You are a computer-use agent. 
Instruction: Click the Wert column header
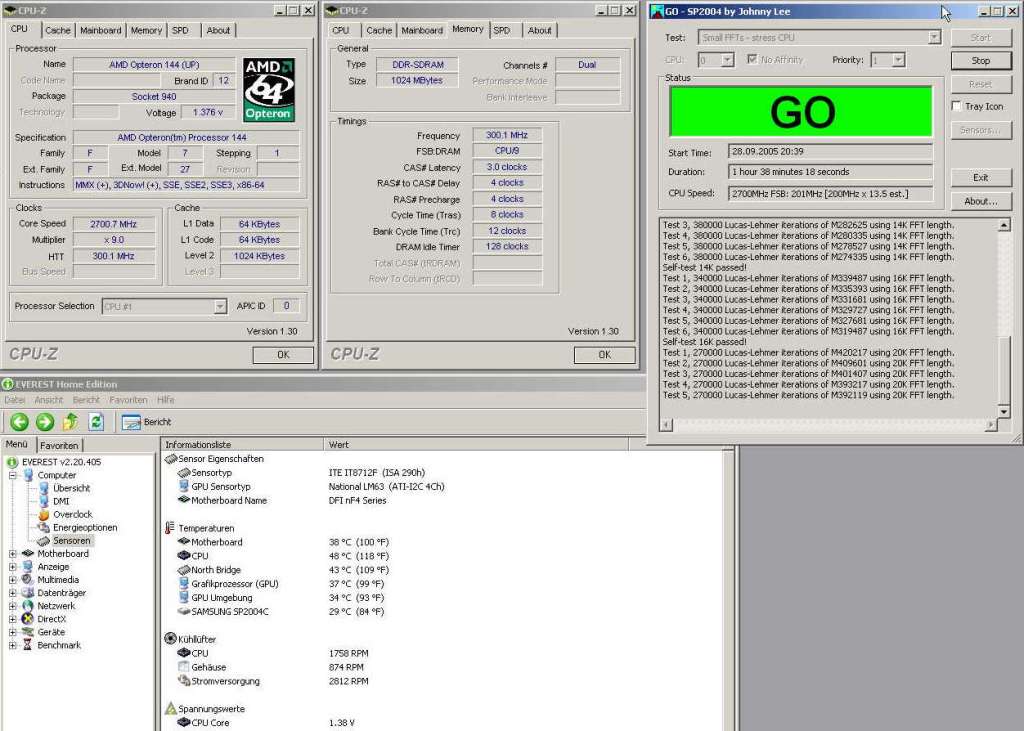click(x=476, y=445)
